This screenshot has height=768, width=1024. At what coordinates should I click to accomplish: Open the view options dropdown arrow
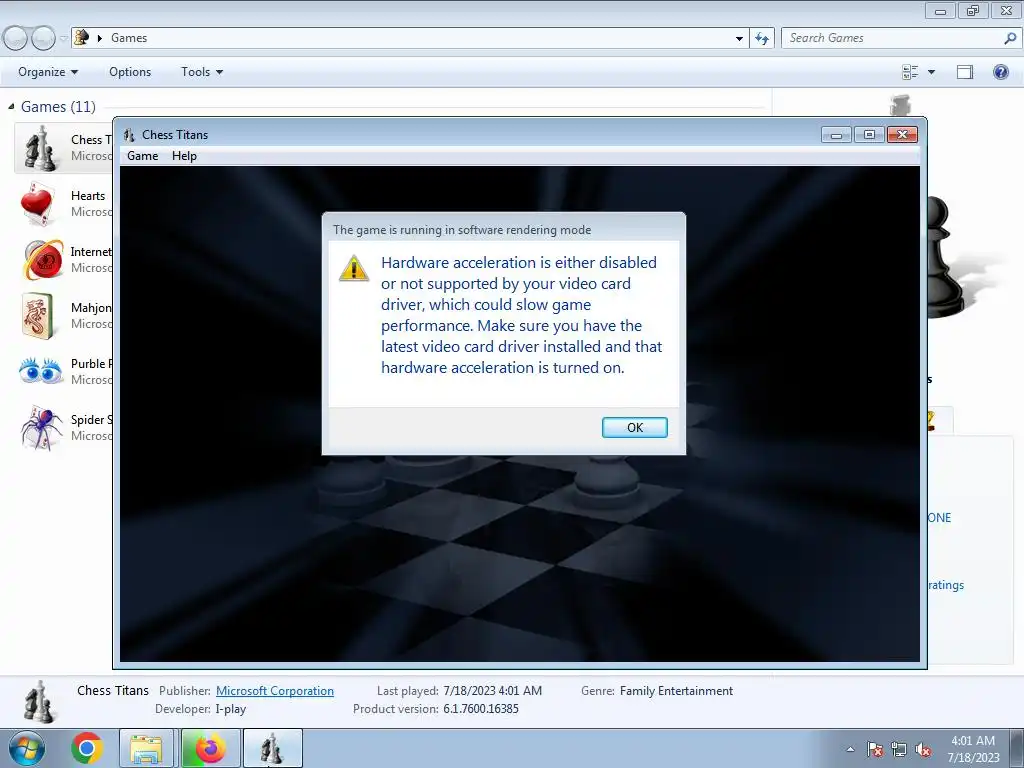[x=931, y=72]
